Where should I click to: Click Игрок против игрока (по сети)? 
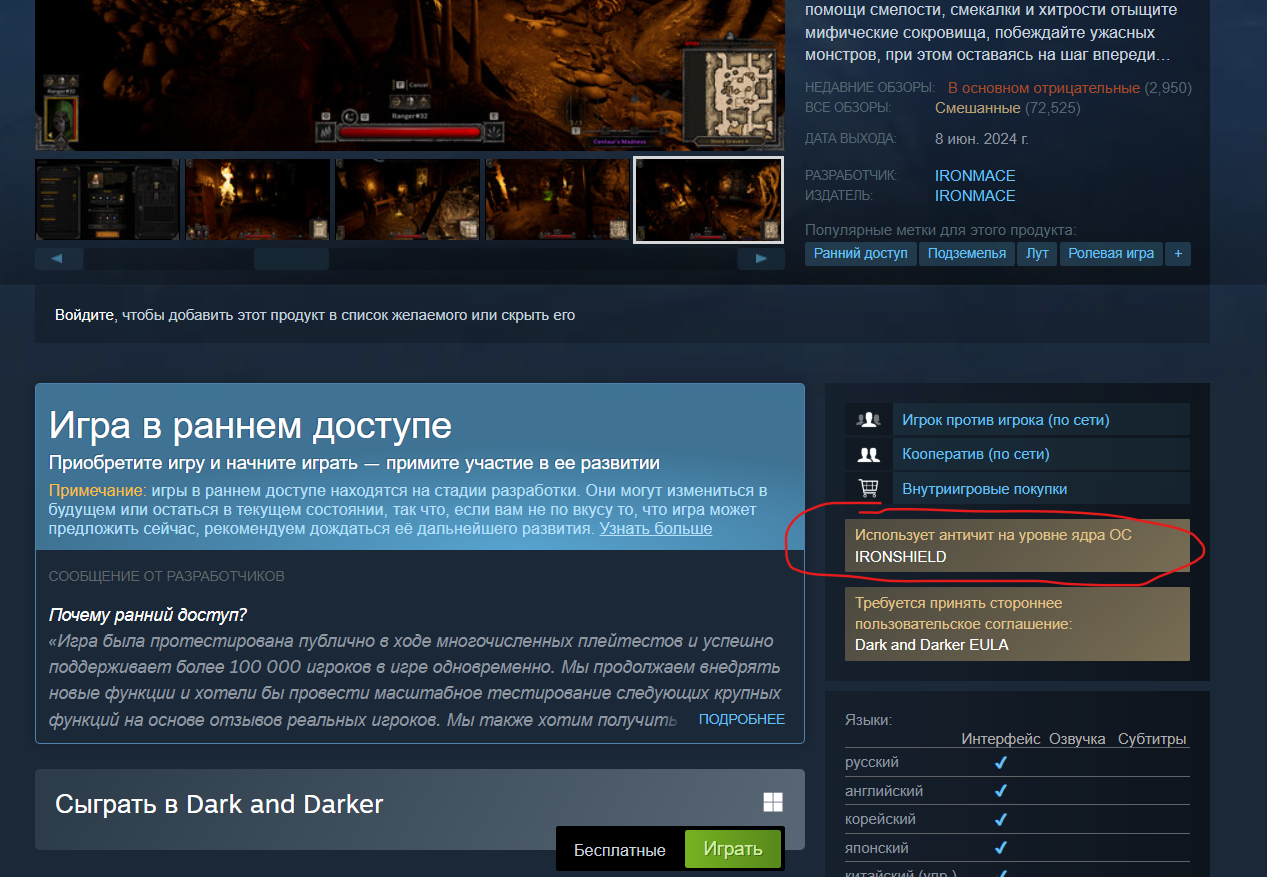pyautogui.click(x=1005, y=420)
